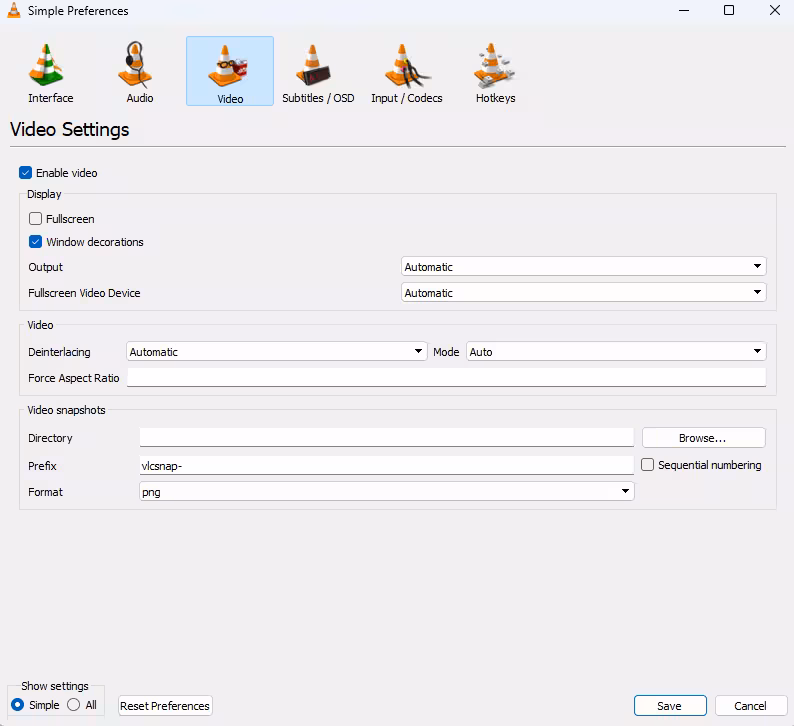Screen dimensions: 794x726
Task: Toggle Window decorations checkbox
Action: click(x=35, y=242)
